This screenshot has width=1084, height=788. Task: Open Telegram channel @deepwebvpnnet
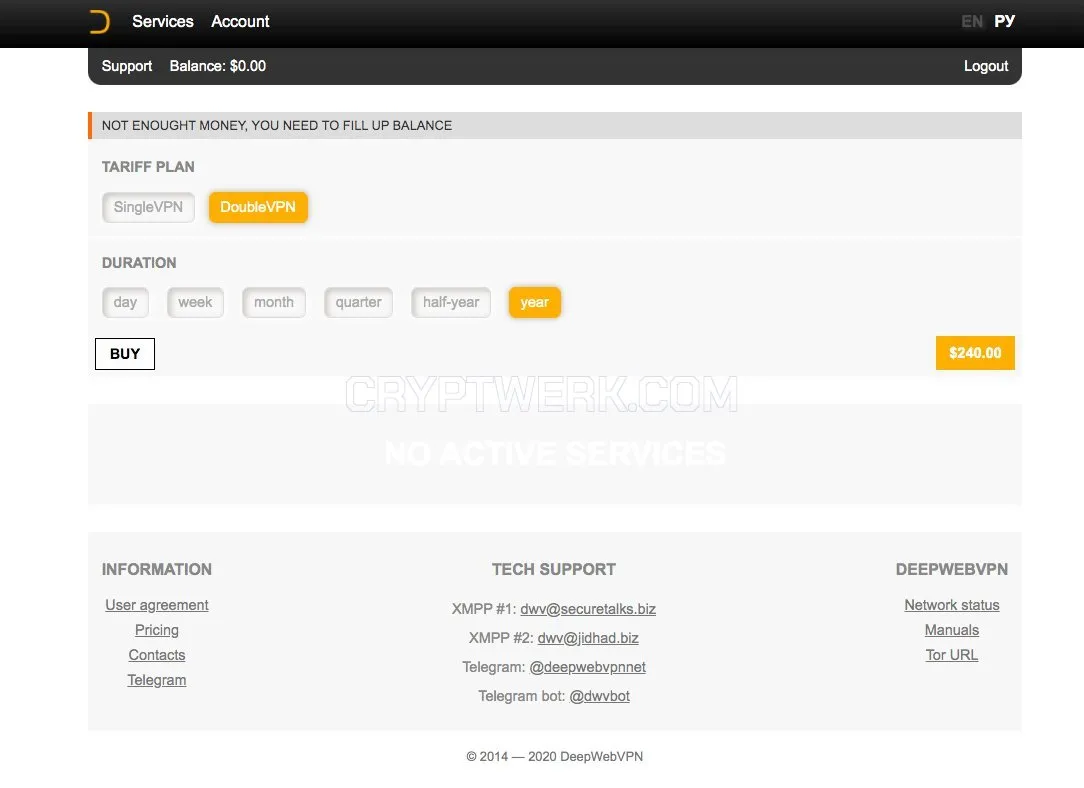pos(587,667)
